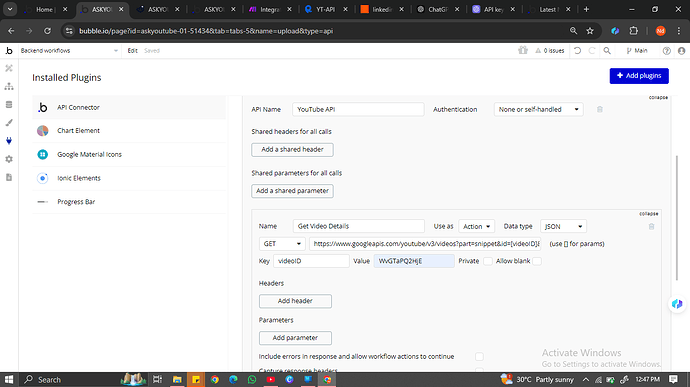Screen dimensions: 690x387
Task: Click the Add plugins button
Action: pyautogui.click(x=639, y=76)
